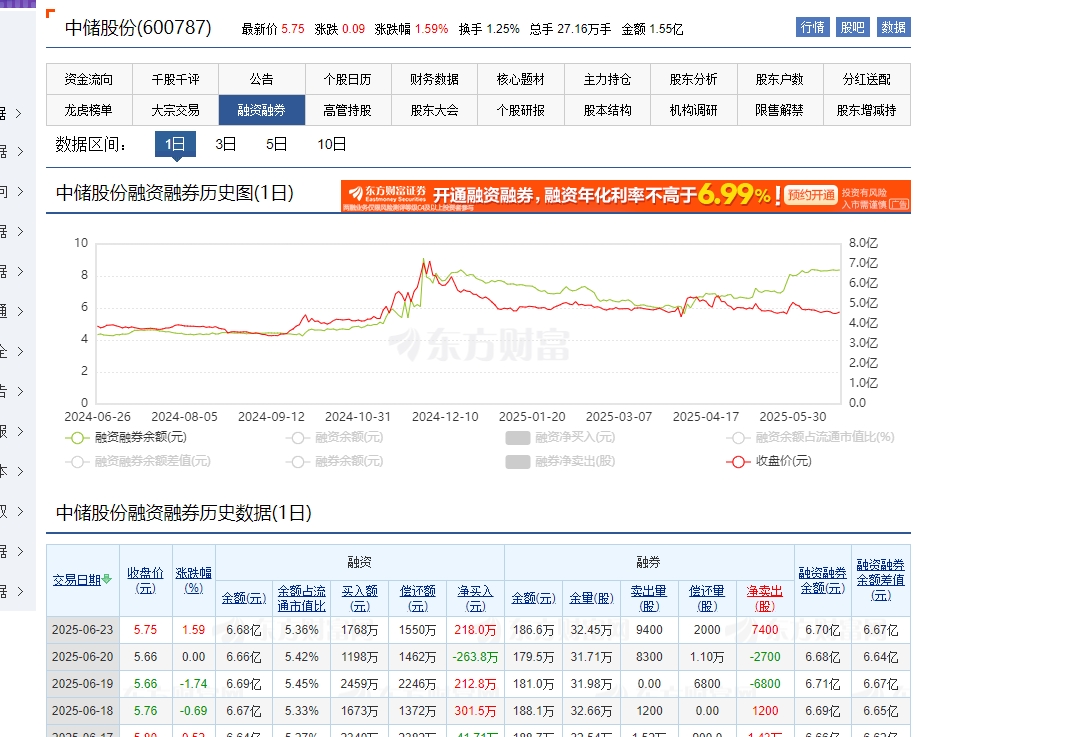Open the 财务数据 tab
Screen dimensions: 1086x737
434,79
